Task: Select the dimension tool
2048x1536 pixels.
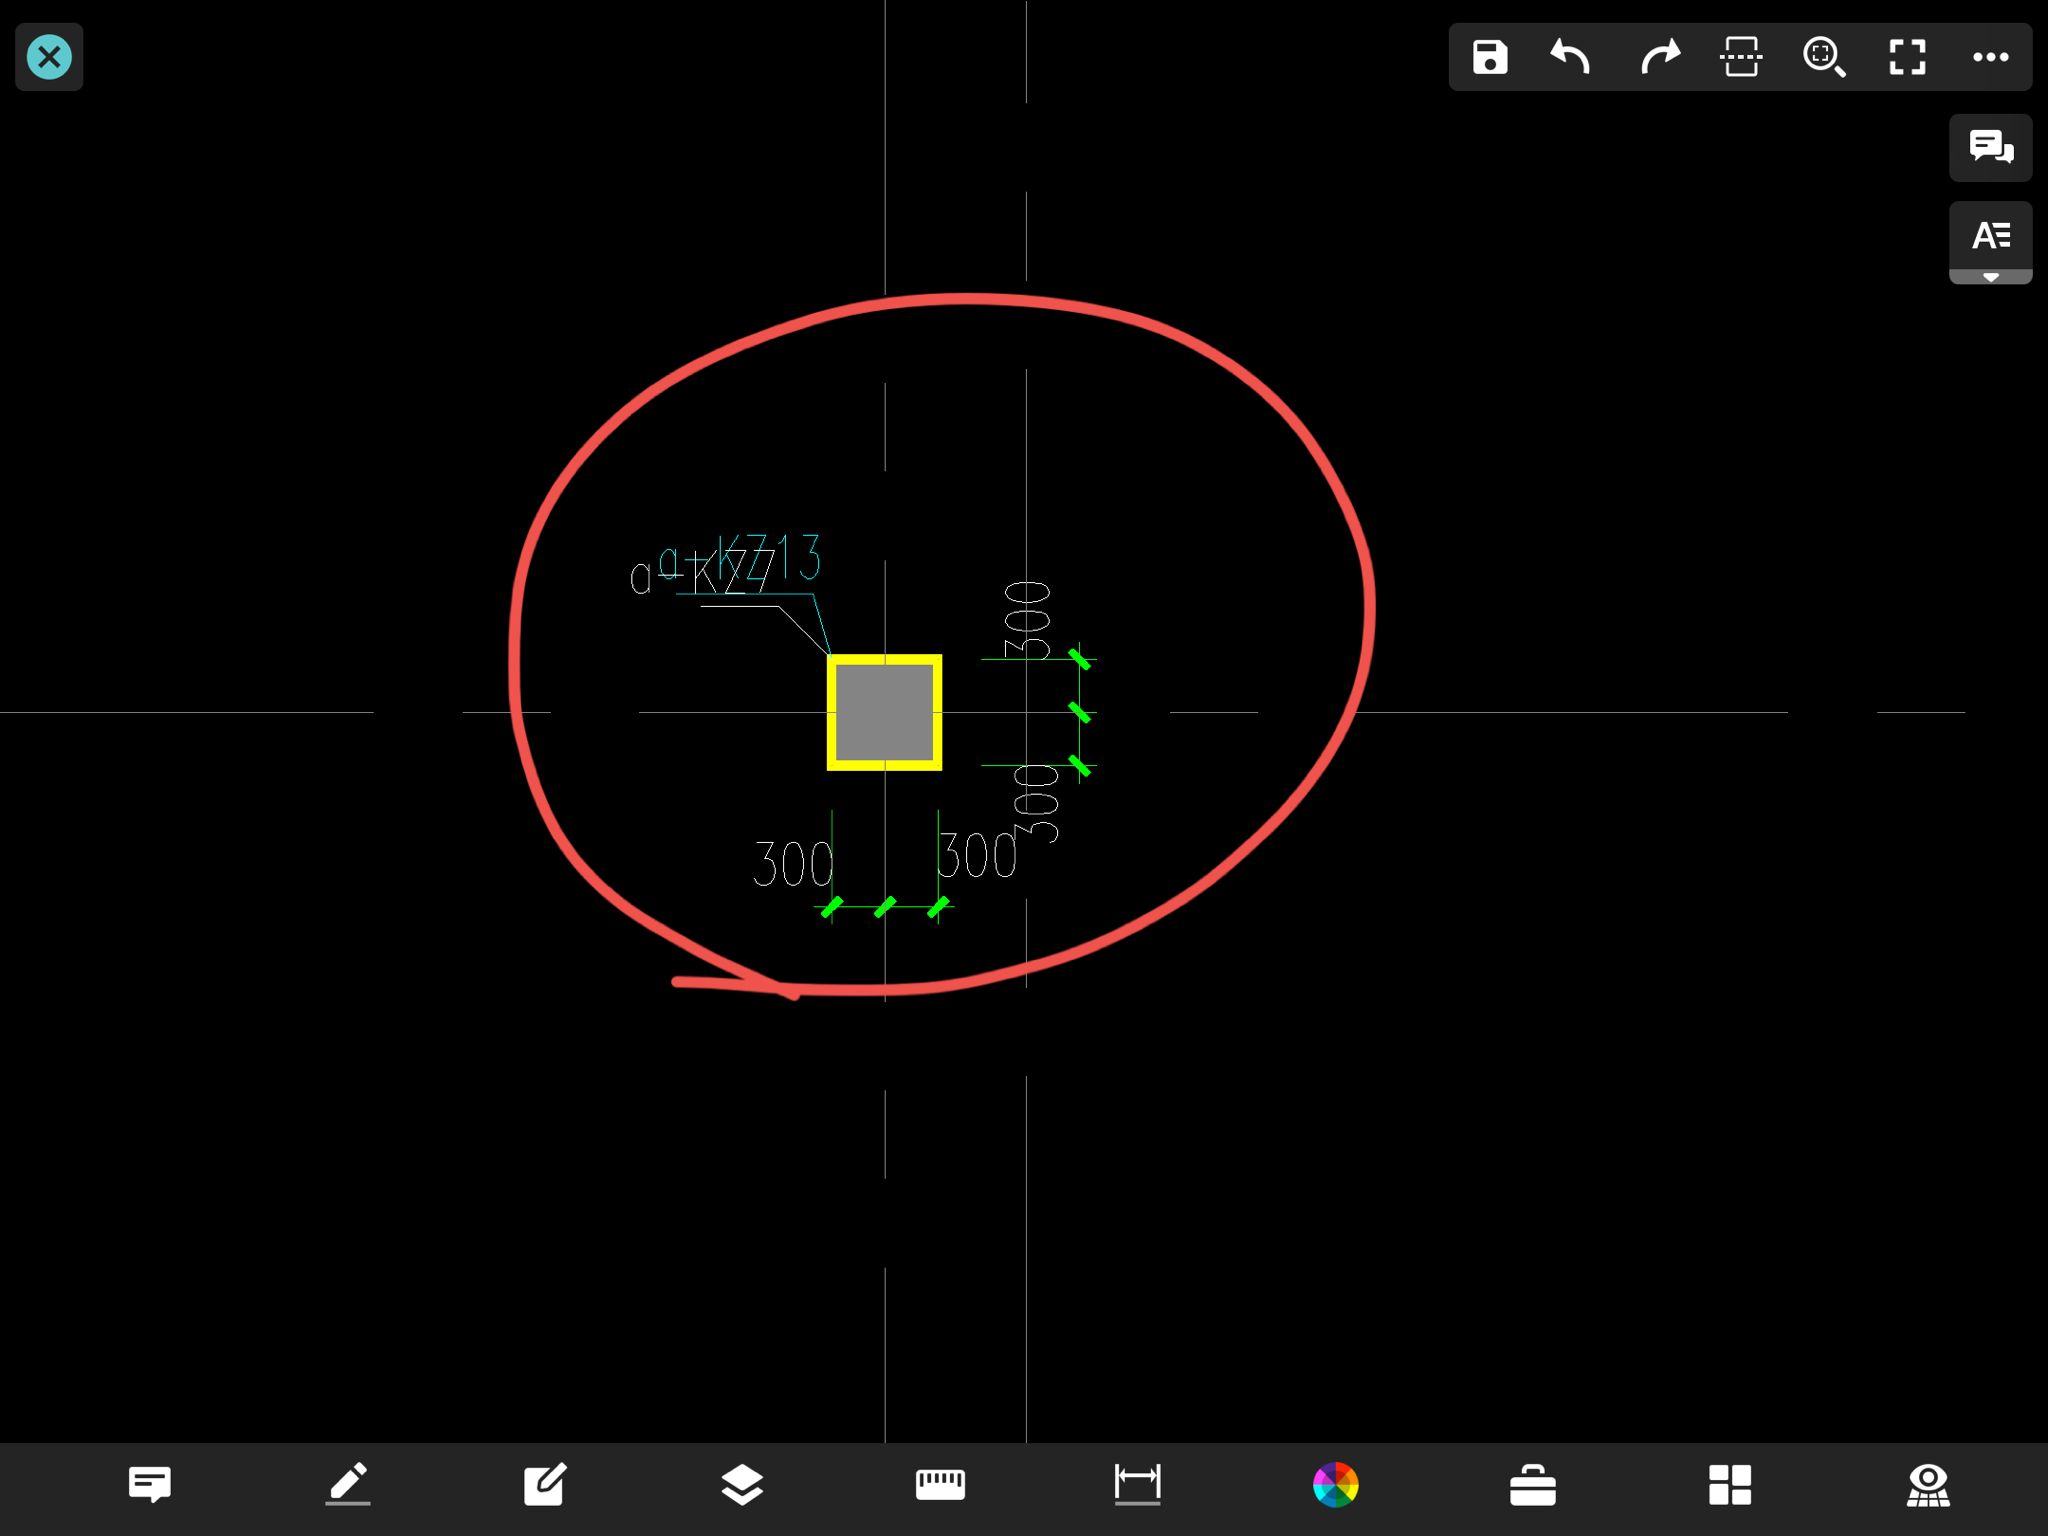Action: 1137,1485
